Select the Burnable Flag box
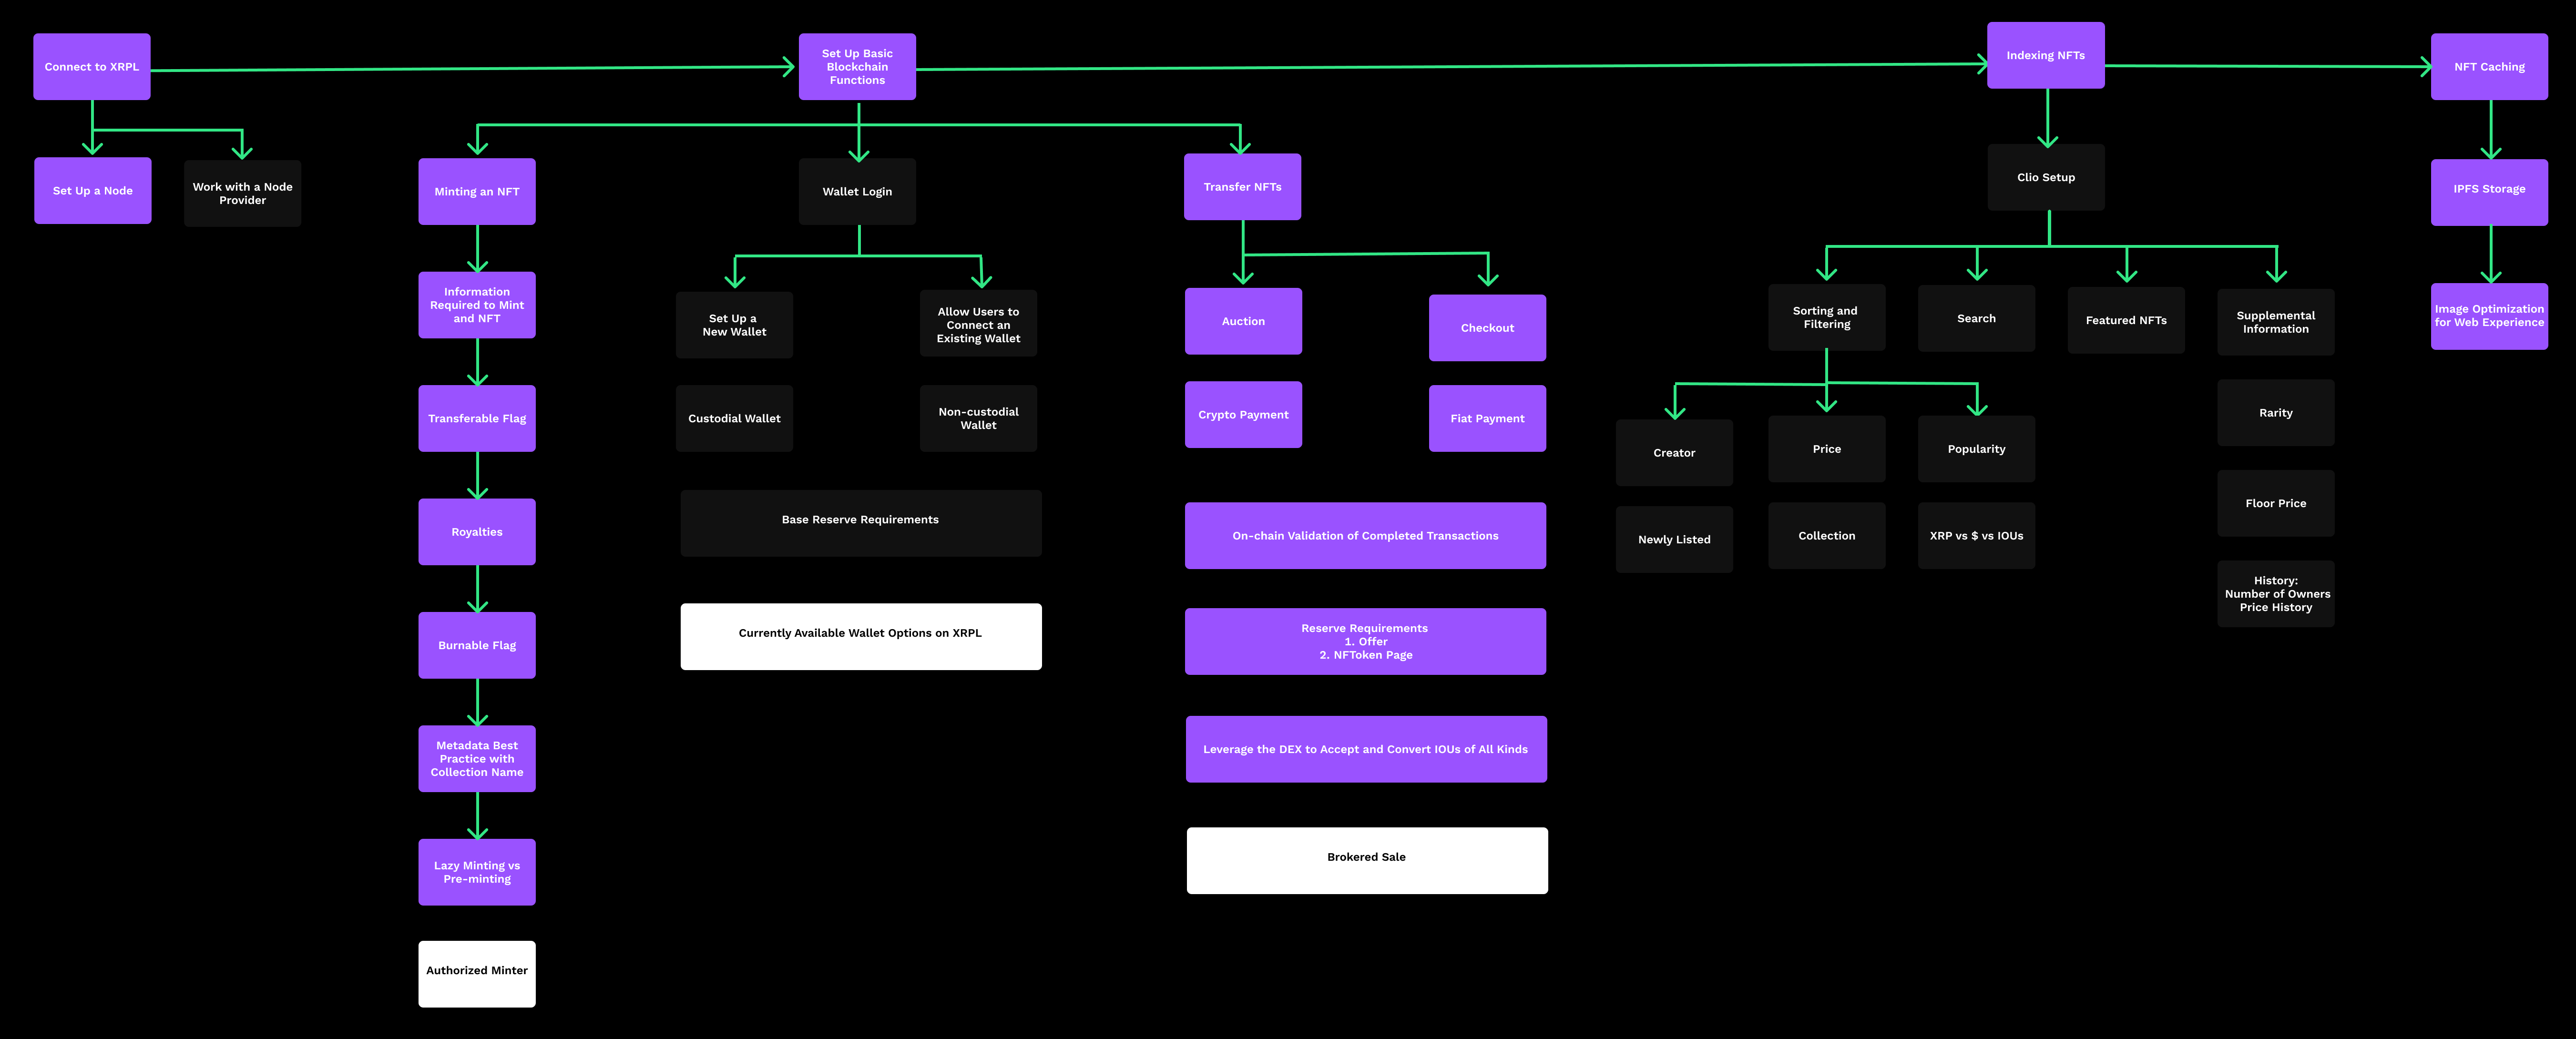The height and width of the screenshot is (1039, 2576). click(x=476, y=646)
